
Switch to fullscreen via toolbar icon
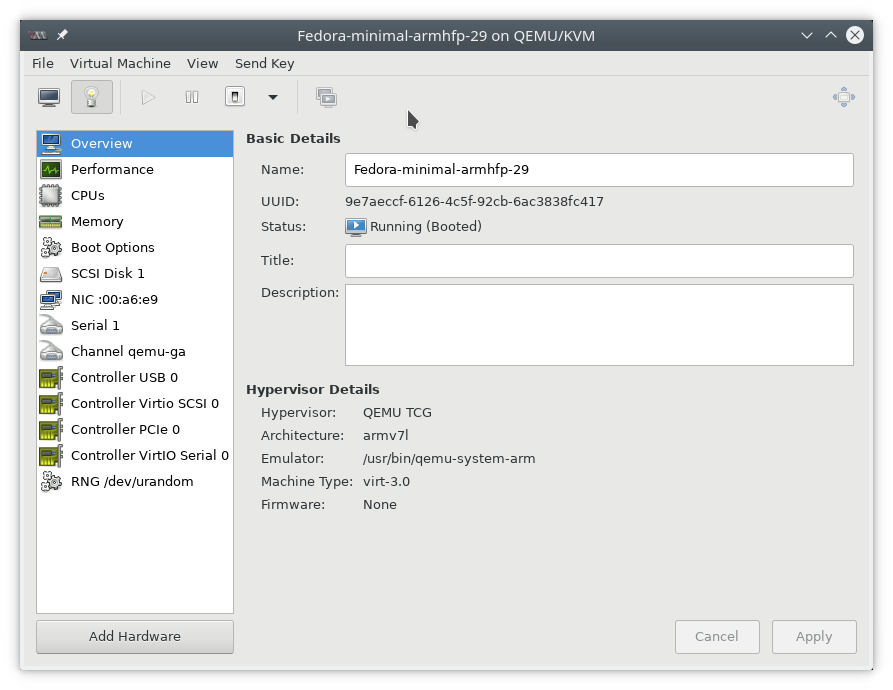point(843,97)
